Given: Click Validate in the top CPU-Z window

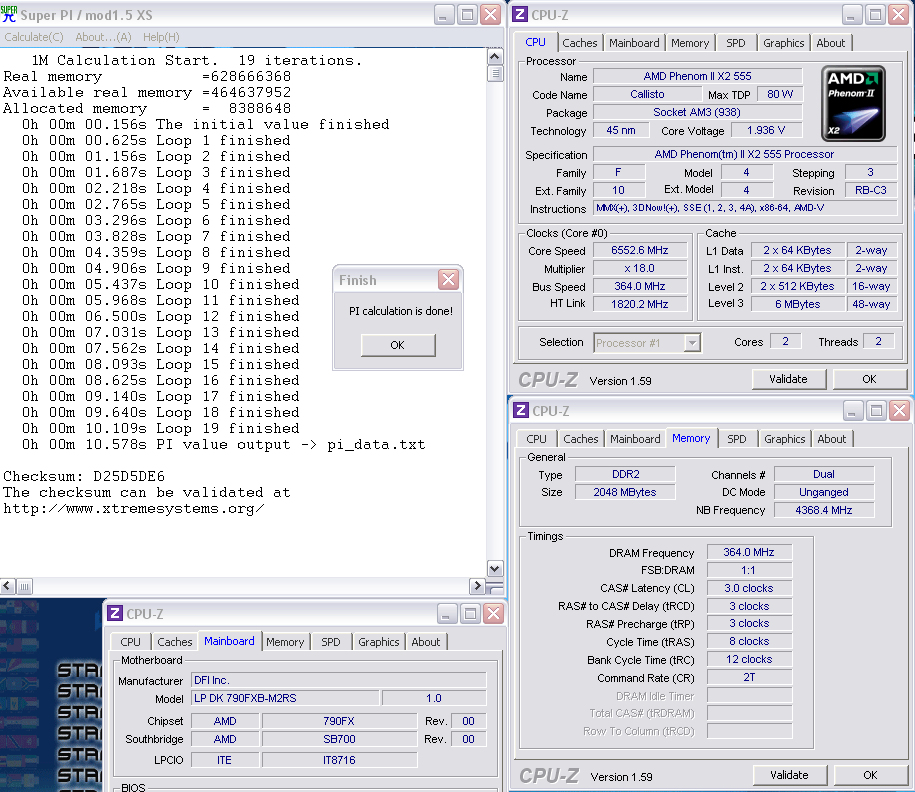Looking at the screenshot, I should (788, 379).
